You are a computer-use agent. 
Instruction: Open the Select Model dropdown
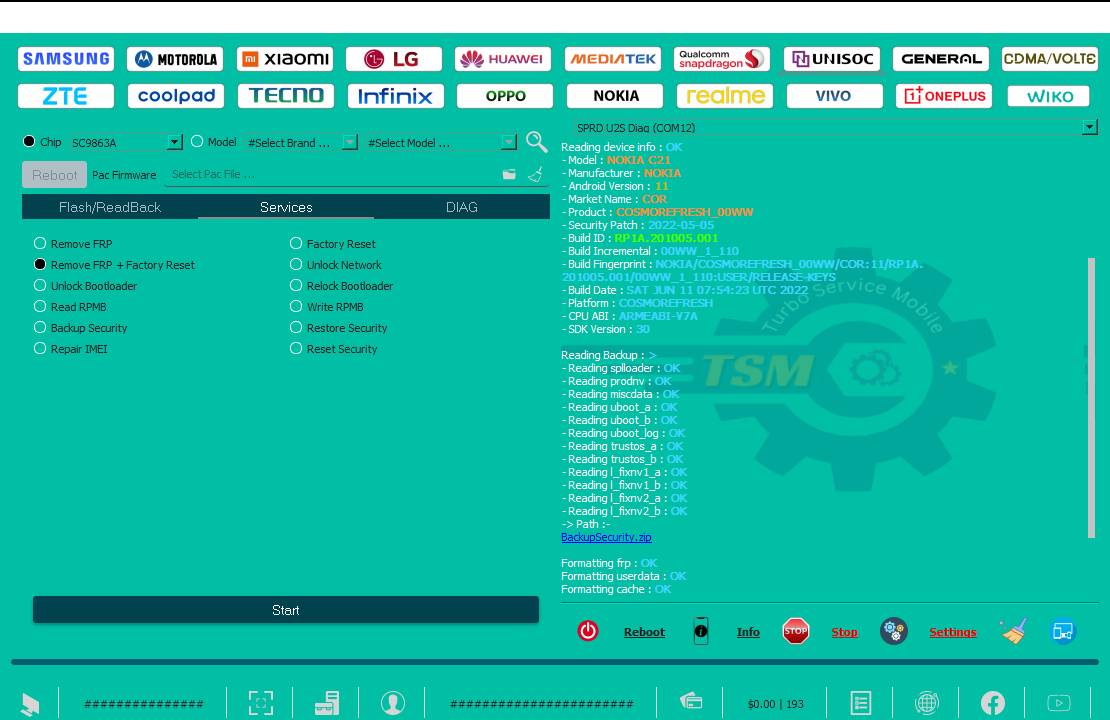[509, 142]
